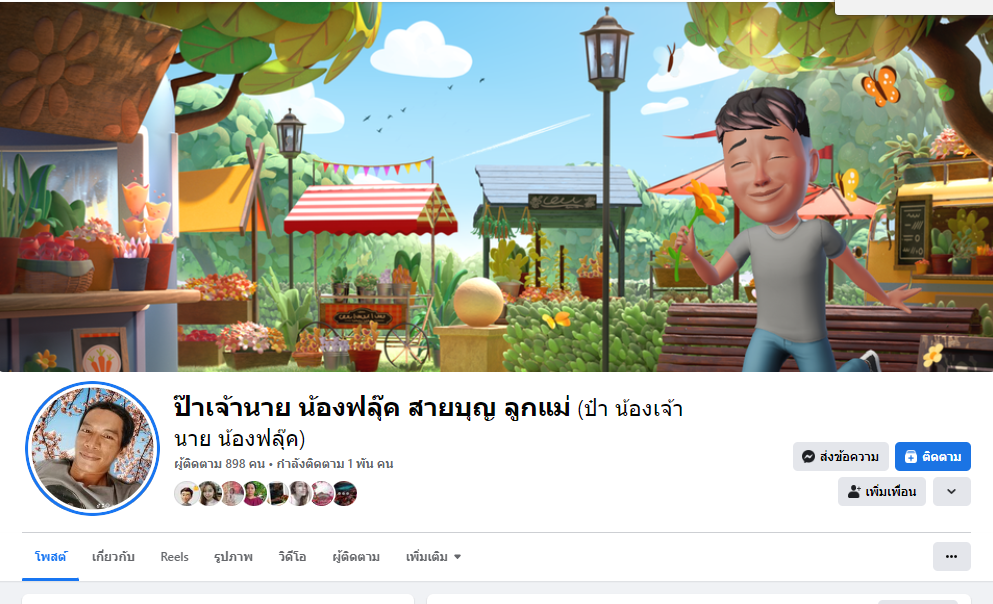Click the last follower avatar thumbnail
993x604 pixels.
[345, 493]
